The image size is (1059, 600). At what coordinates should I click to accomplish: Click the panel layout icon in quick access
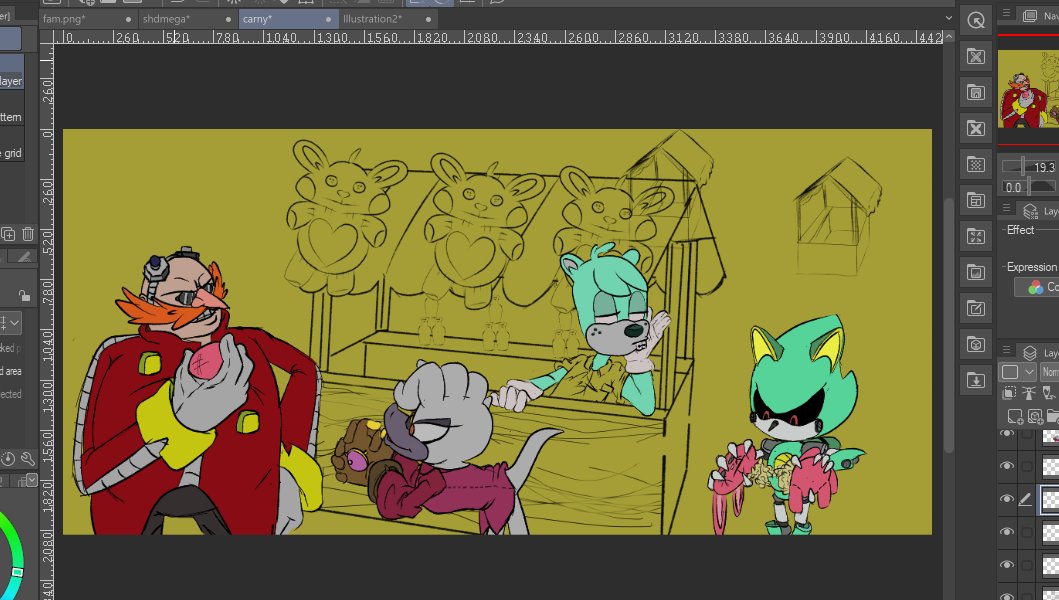975,200
